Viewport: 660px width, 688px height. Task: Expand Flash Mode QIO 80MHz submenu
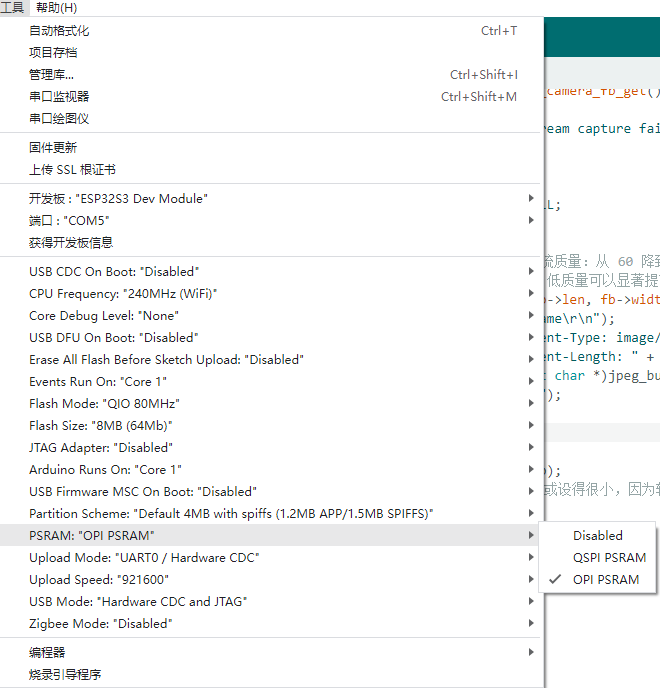pyautogui.click(x=272, y=403)
